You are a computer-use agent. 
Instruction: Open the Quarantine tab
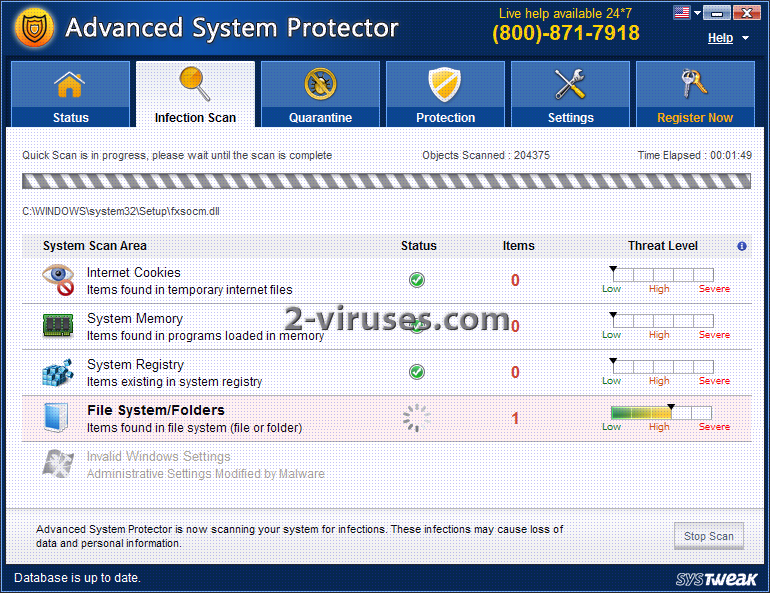coord(320,94)
